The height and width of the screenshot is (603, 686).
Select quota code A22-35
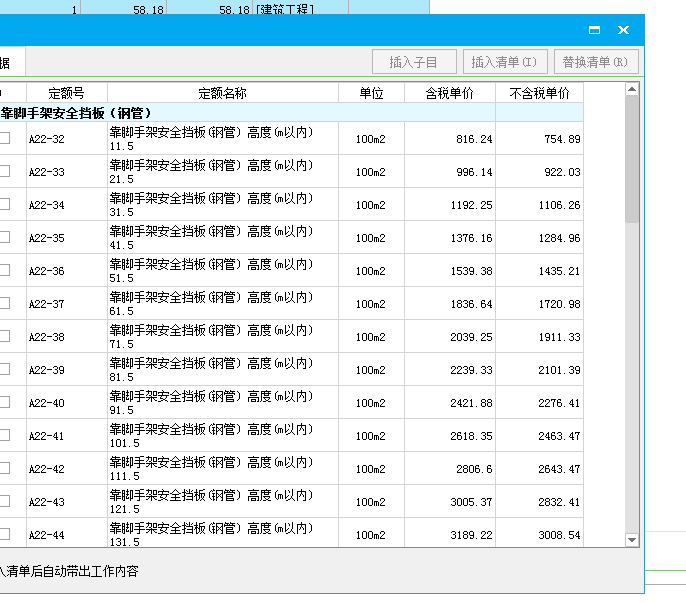(x=47, y=238)
